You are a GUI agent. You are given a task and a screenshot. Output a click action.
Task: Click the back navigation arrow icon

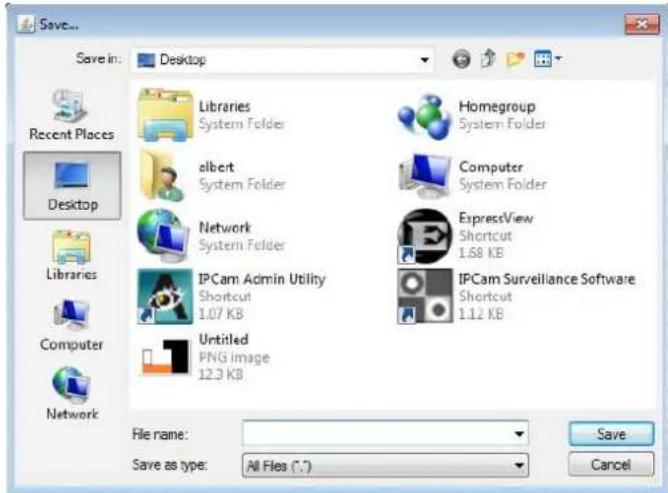pyautogui.click(x=461, y=59)
